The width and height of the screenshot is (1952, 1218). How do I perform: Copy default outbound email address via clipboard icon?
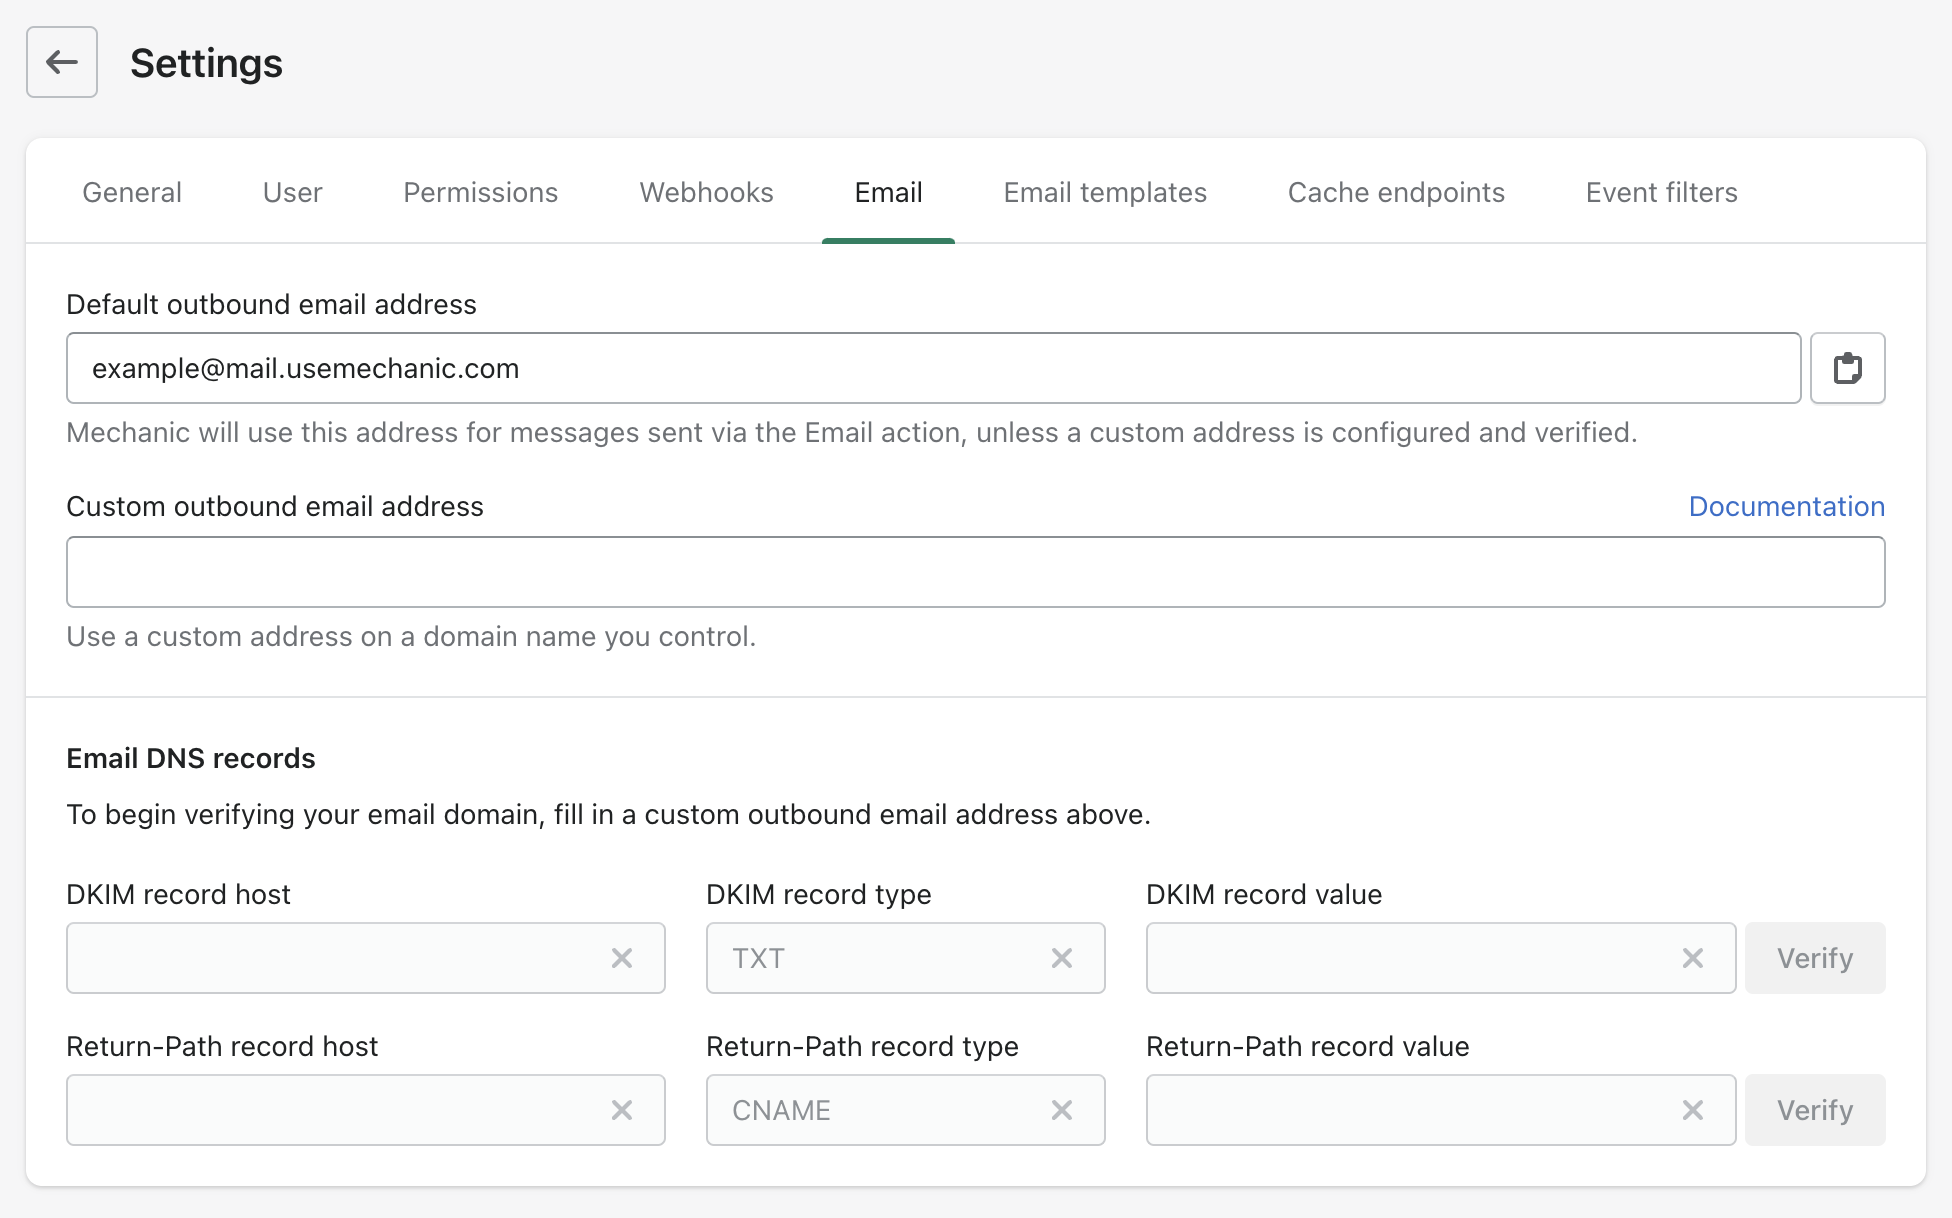pyautogui.click(x=1847, y=368)
